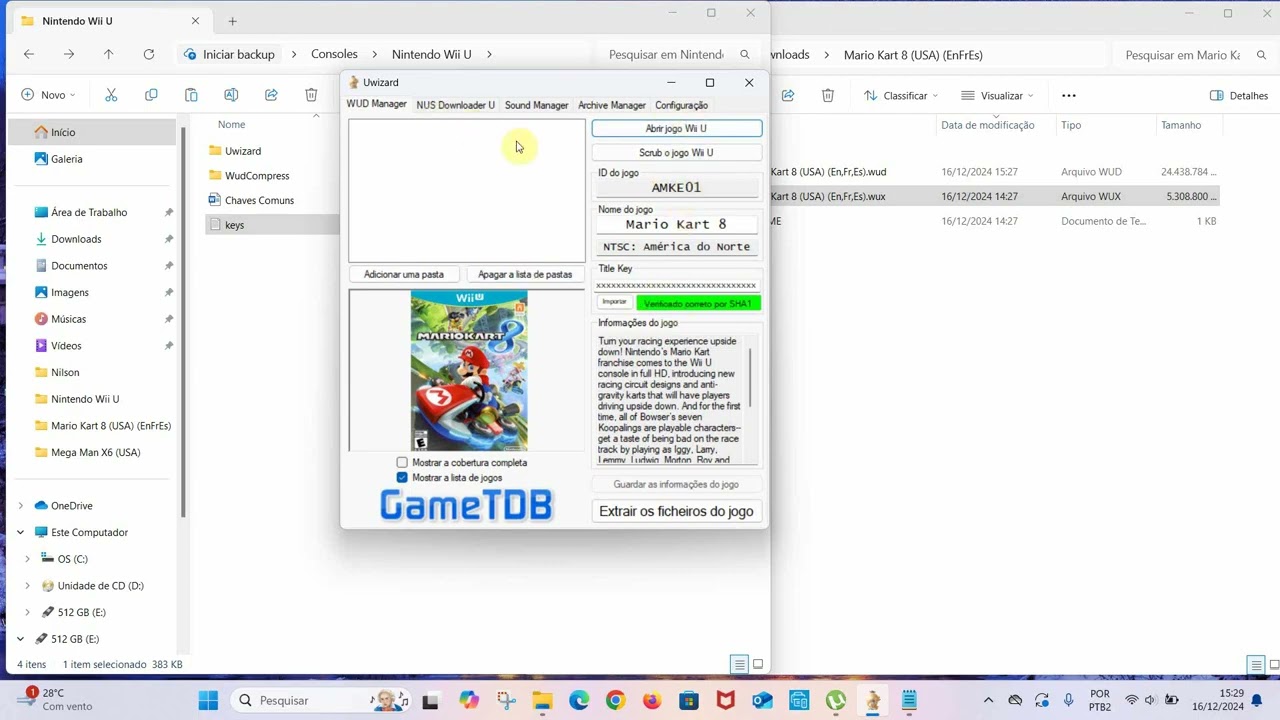The height and width of the screenshot is (720, 1280).
Task: Open File Explorer taskbar icon
Action: pos(542,700)
